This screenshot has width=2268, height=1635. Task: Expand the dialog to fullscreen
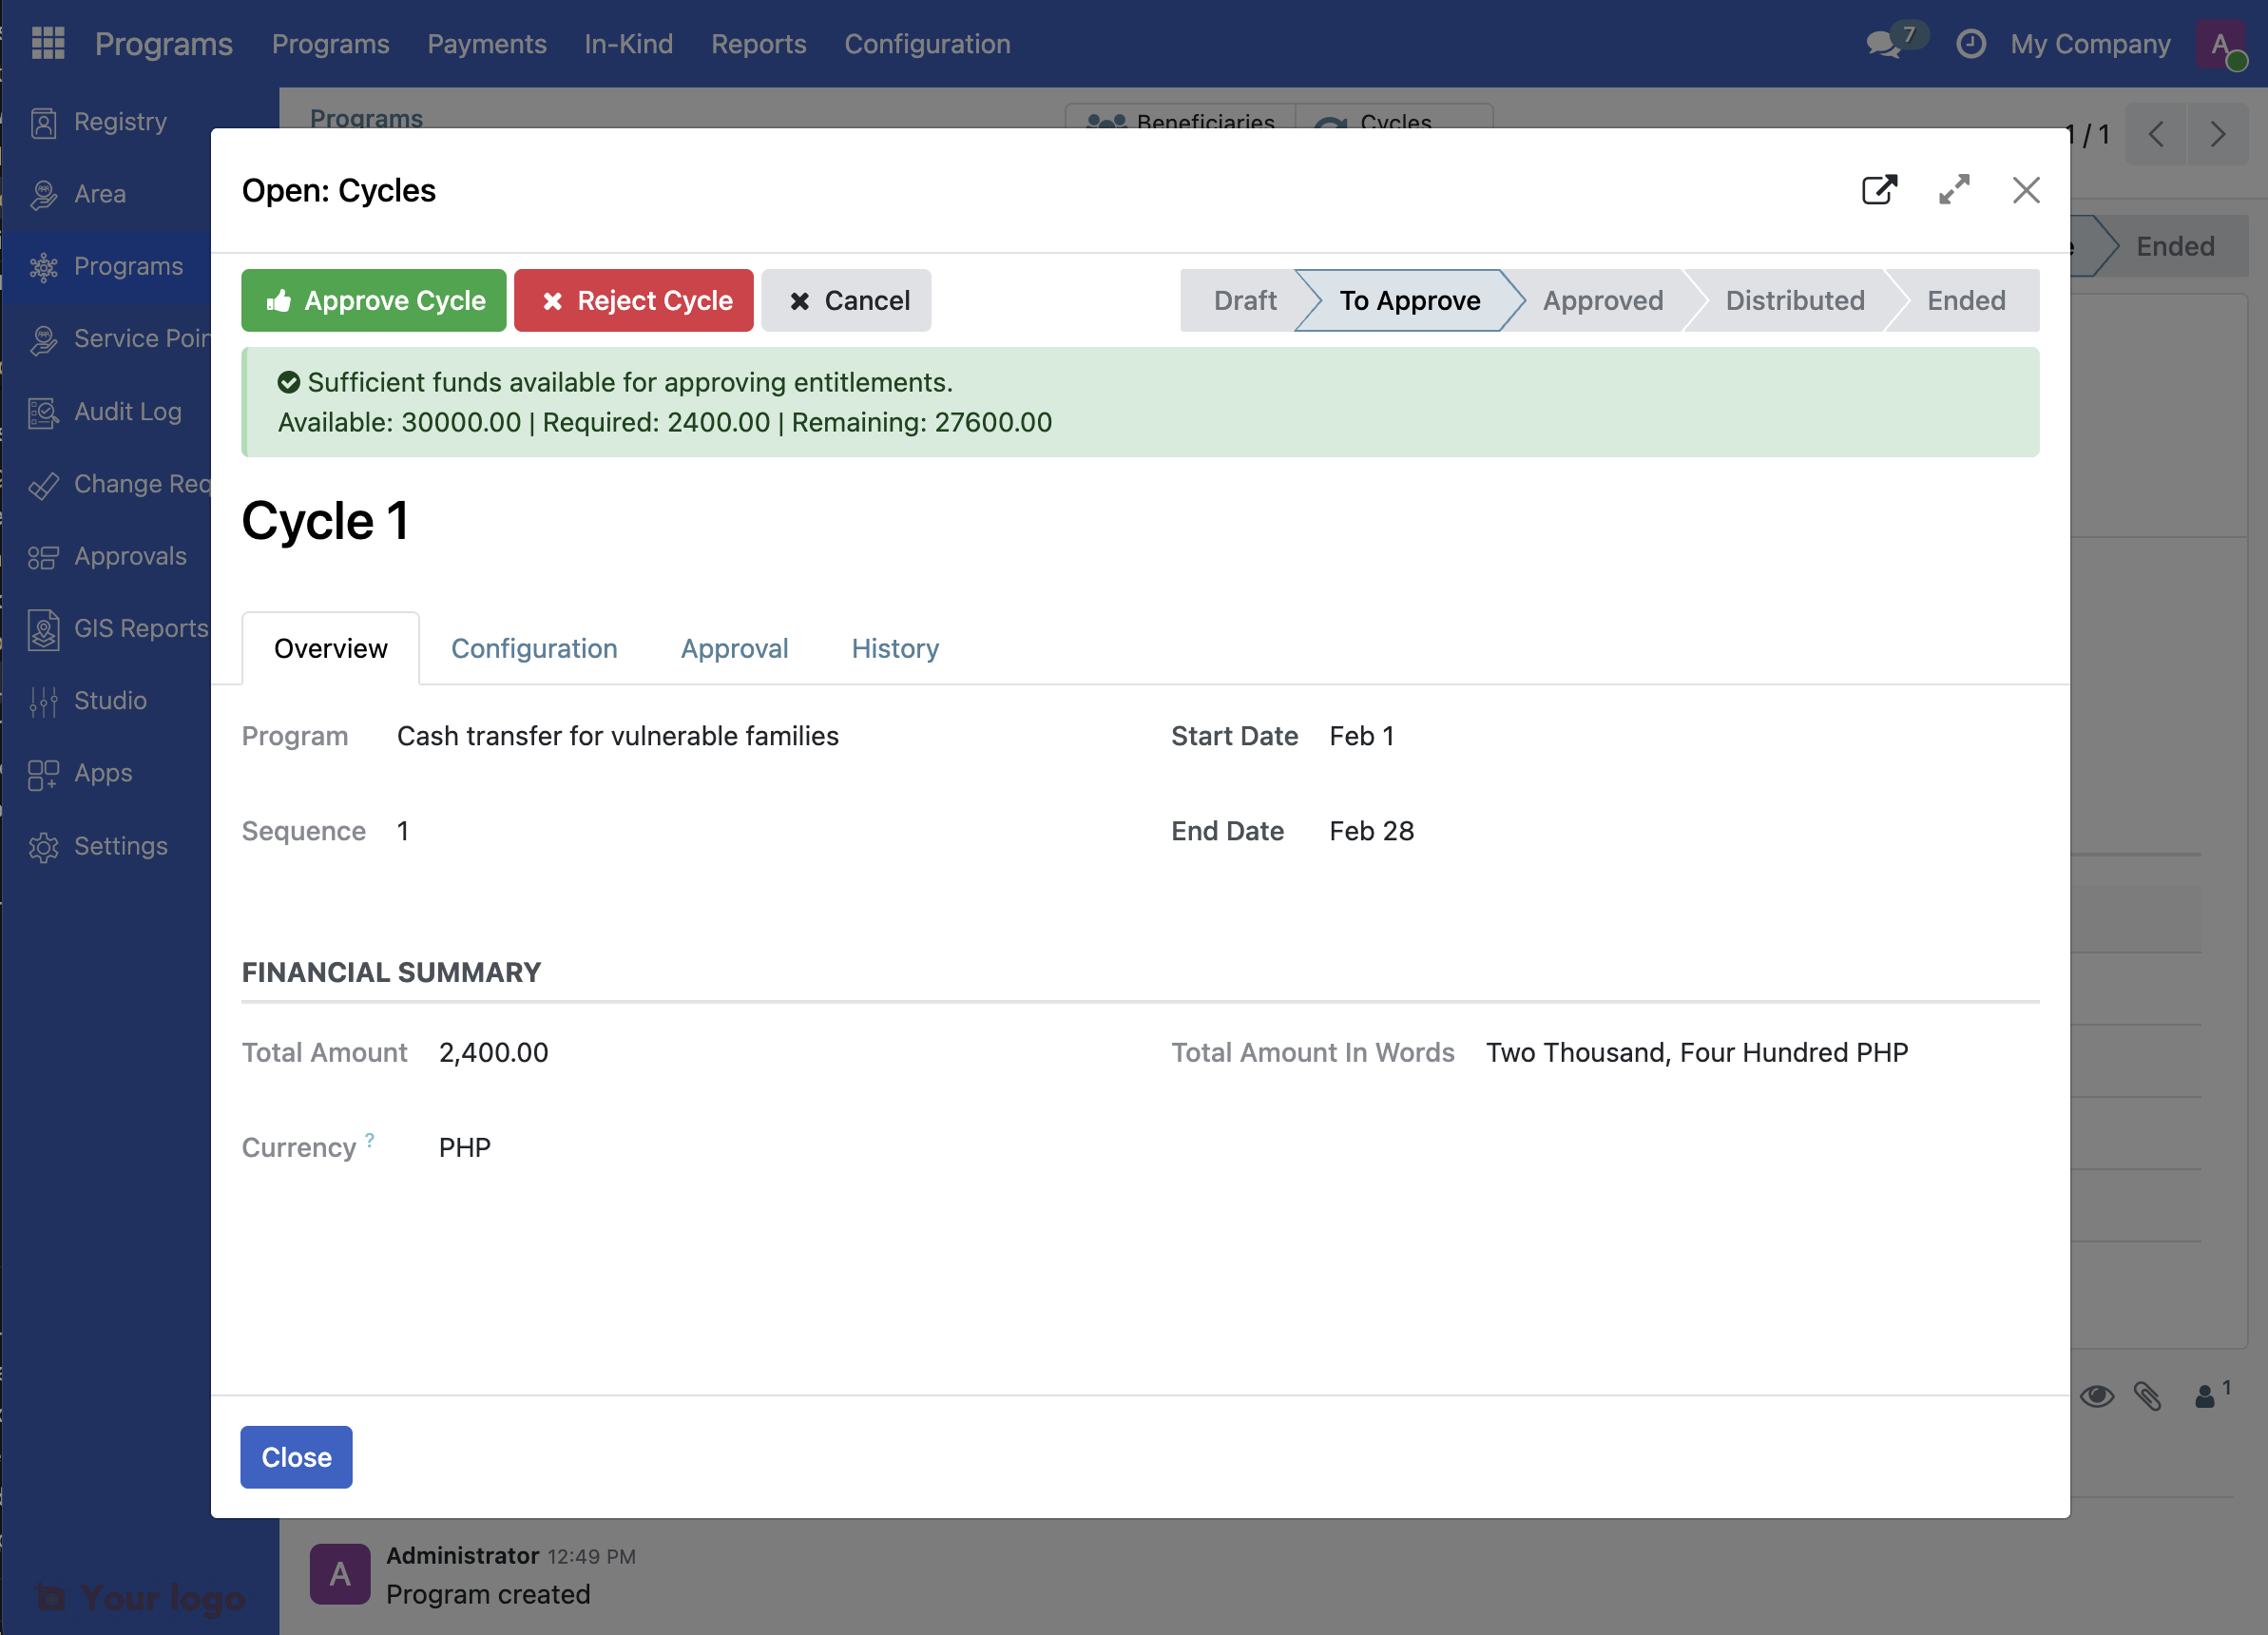(1953, 190)
